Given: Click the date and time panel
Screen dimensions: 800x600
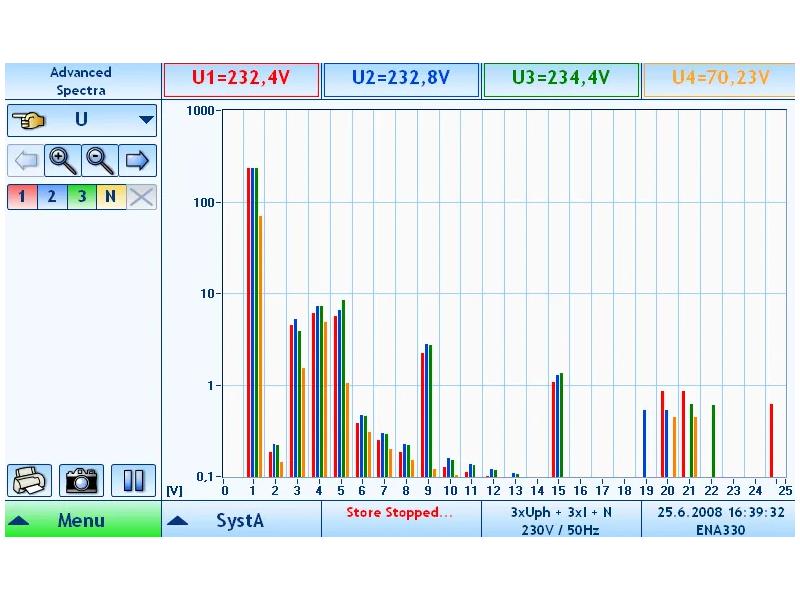Looking at the screenshot, I should (x=720, y=519).
